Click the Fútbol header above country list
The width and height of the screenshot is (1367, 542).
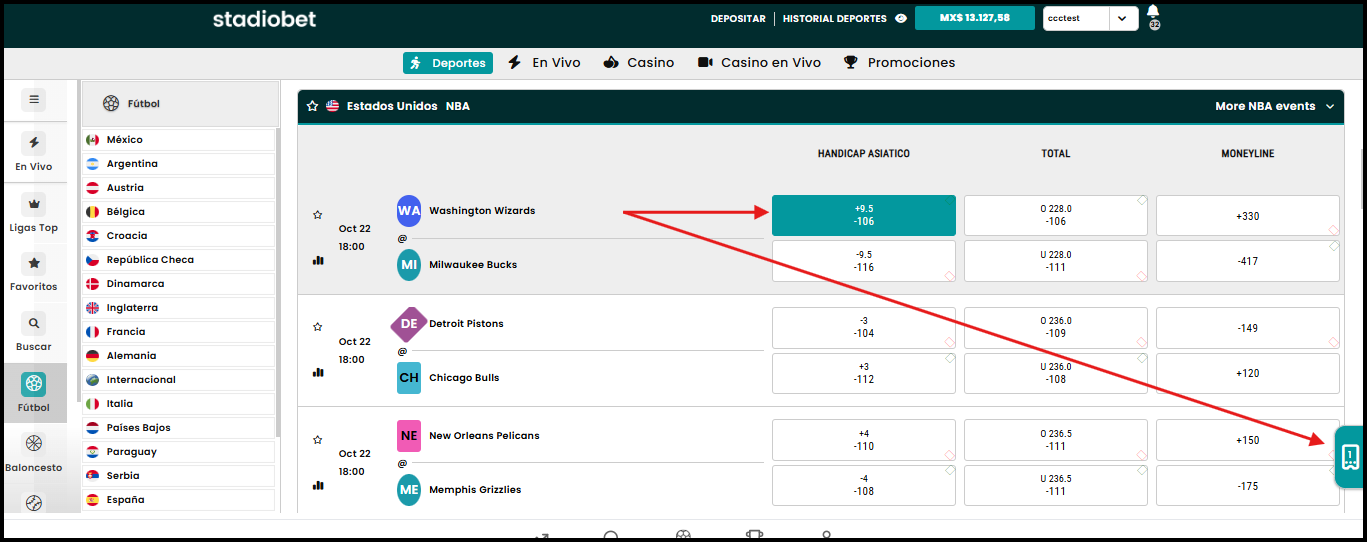178,103
